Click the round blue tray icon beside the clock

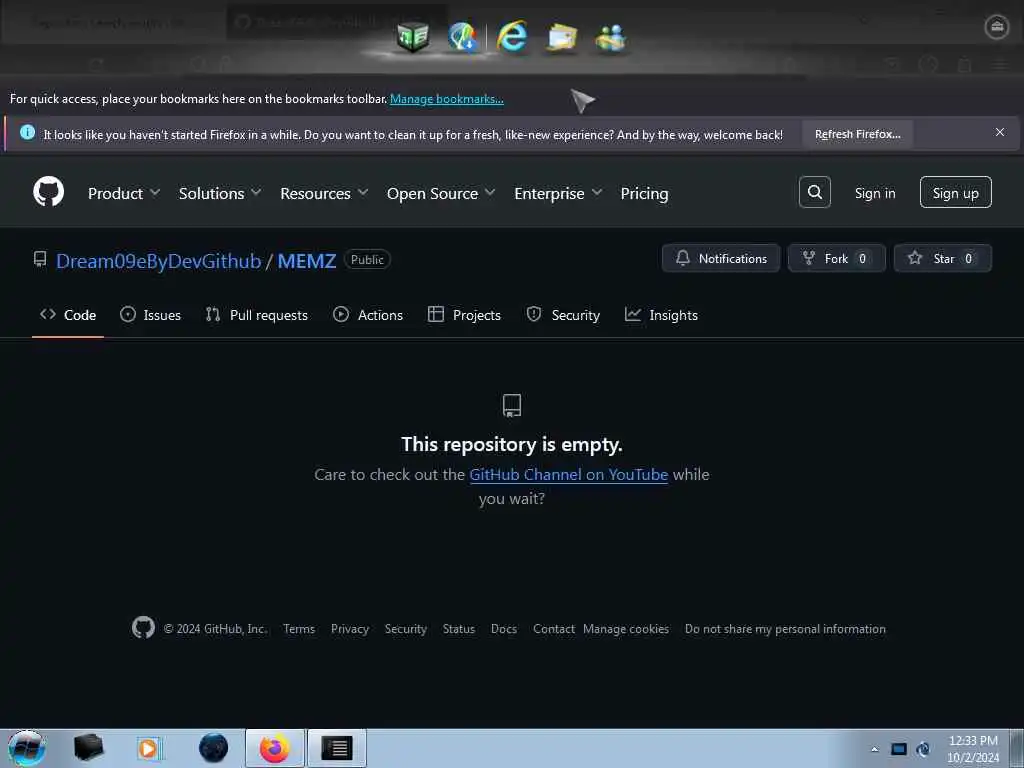(923, 749)
